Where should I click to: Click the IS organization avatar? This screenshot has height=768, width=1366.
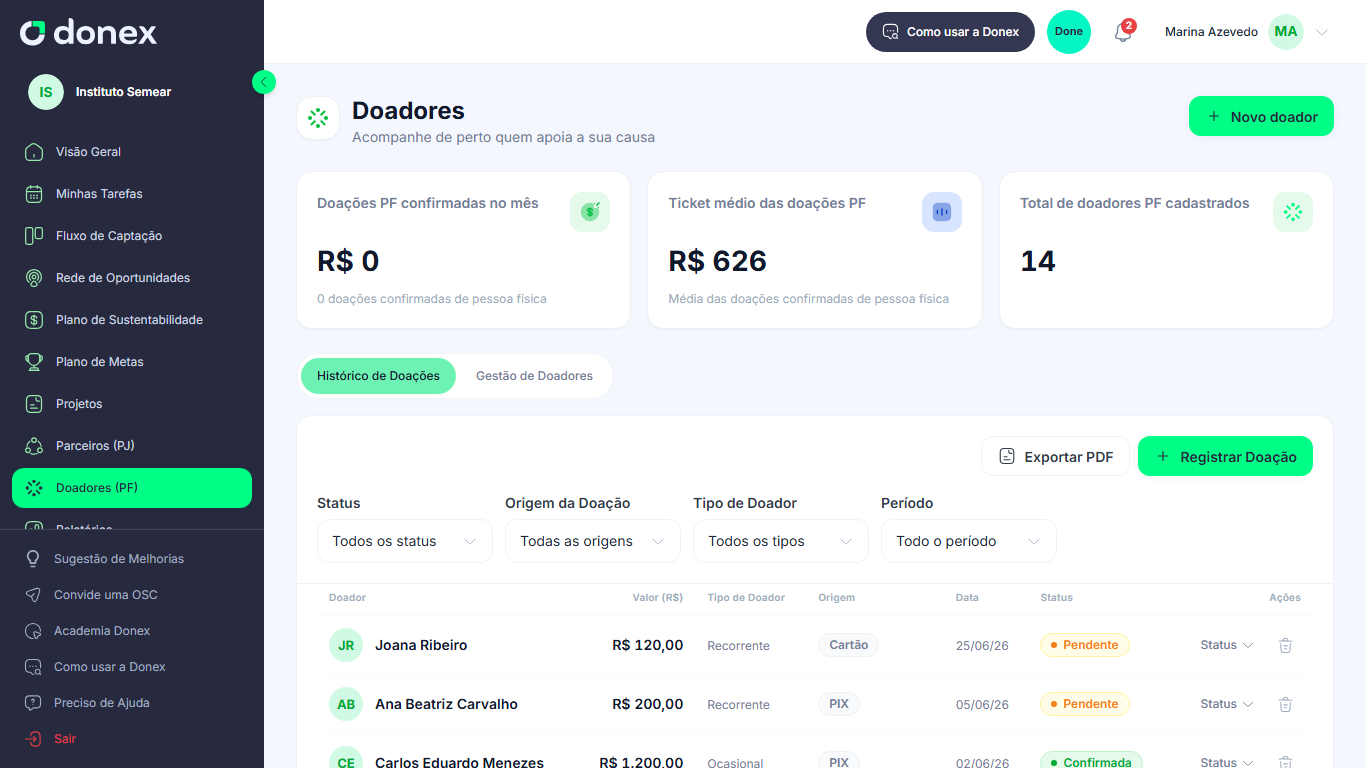[x=46, y=92]
